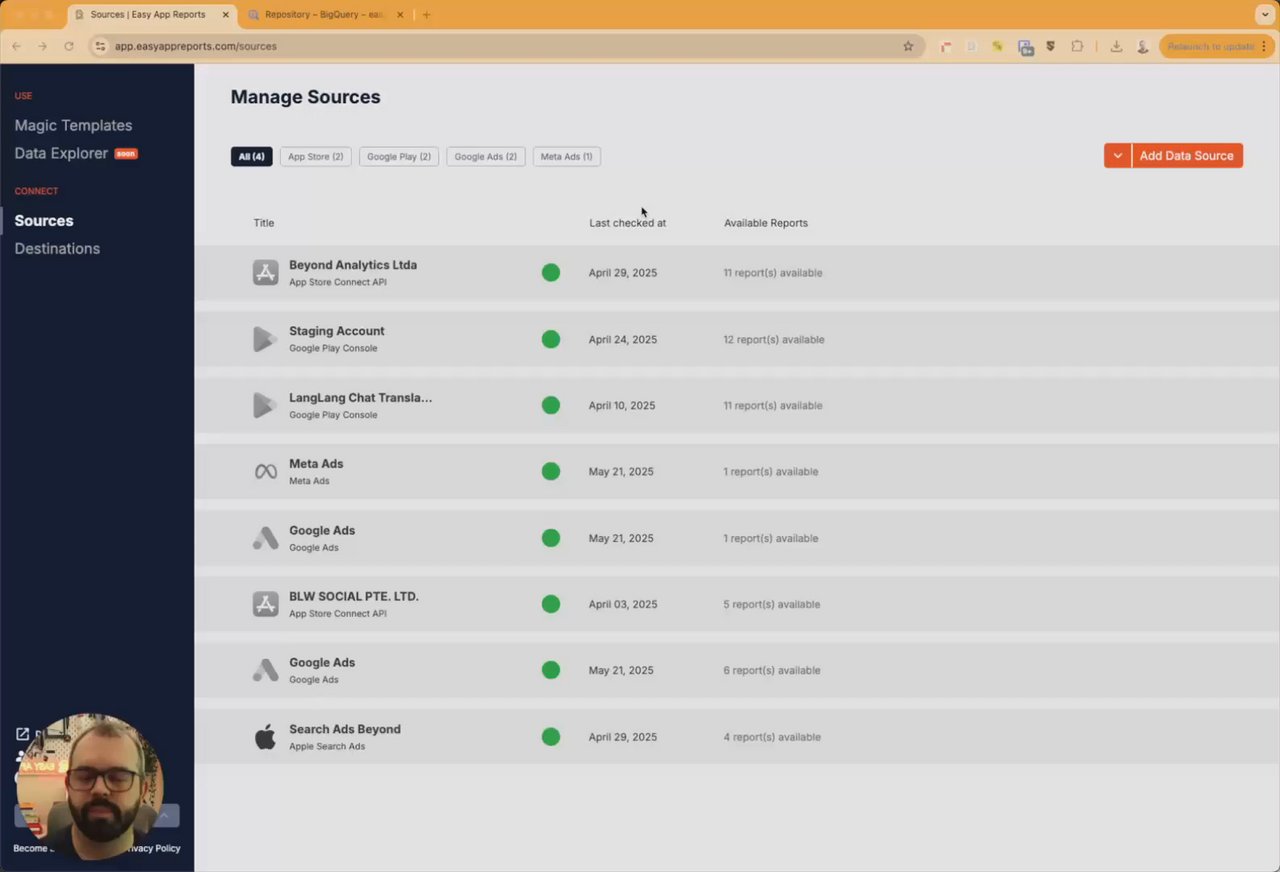Click the App Store icon beside BLW SOCIAL PTE. LTD.
The height and width of the screenshot is (872, 1280).
click(265, 604)
